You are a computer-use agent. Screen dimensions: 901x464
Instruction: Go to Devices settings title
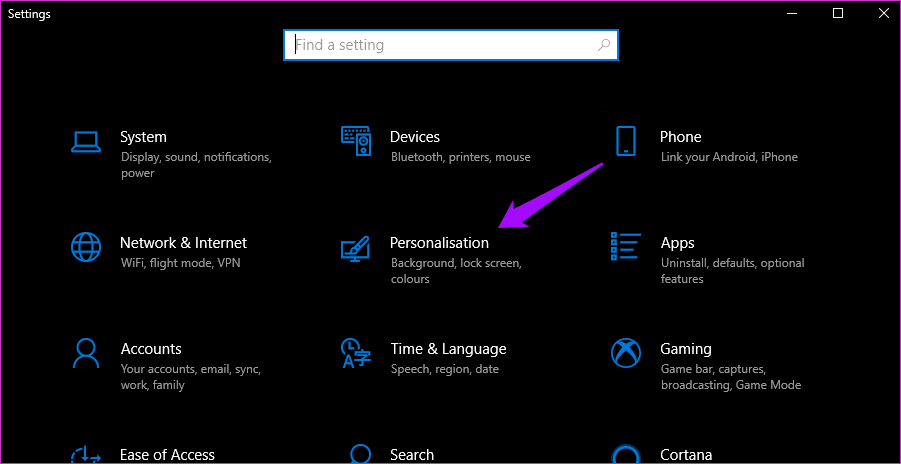pyautogui.click(x=415, y=137)
